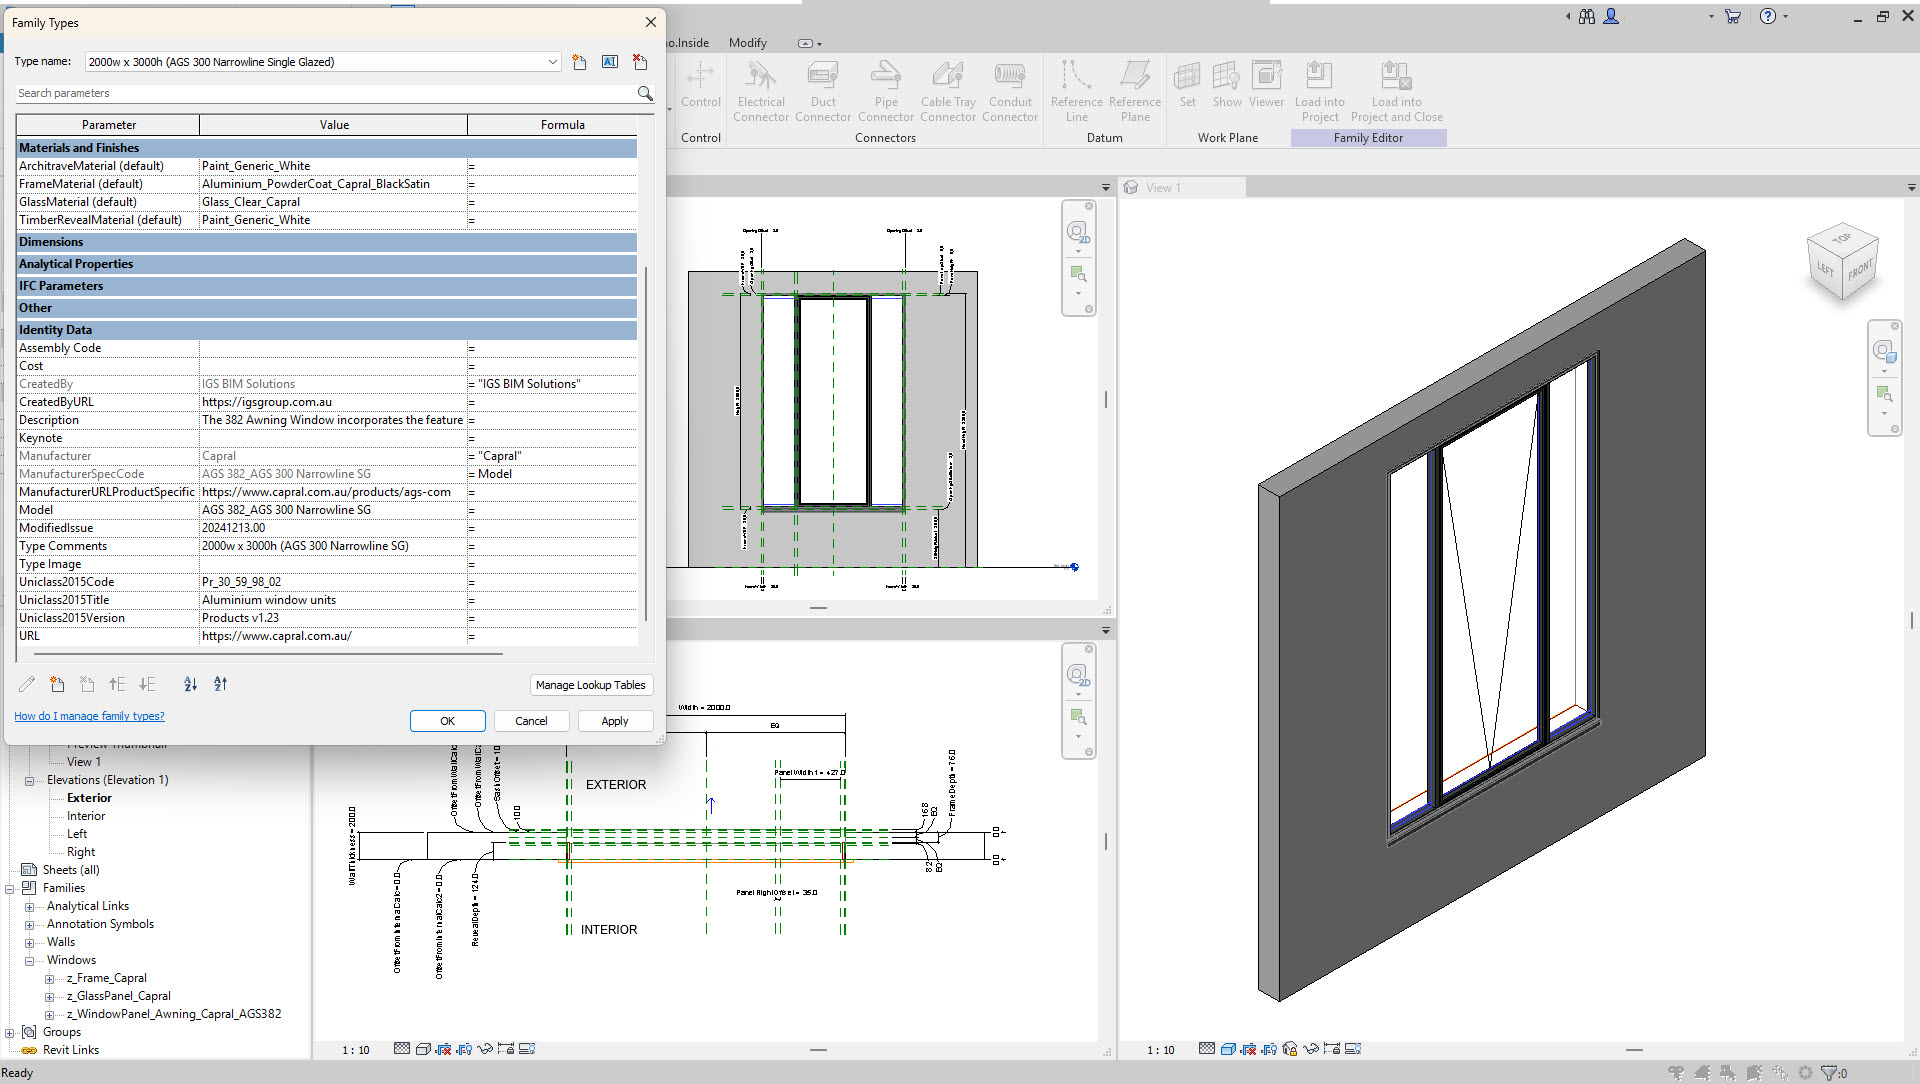Collapse the Families node in Project Browser
The width and height of the screenshot is (1920, 1084).
pyautogui.click(x=9, y=889)
